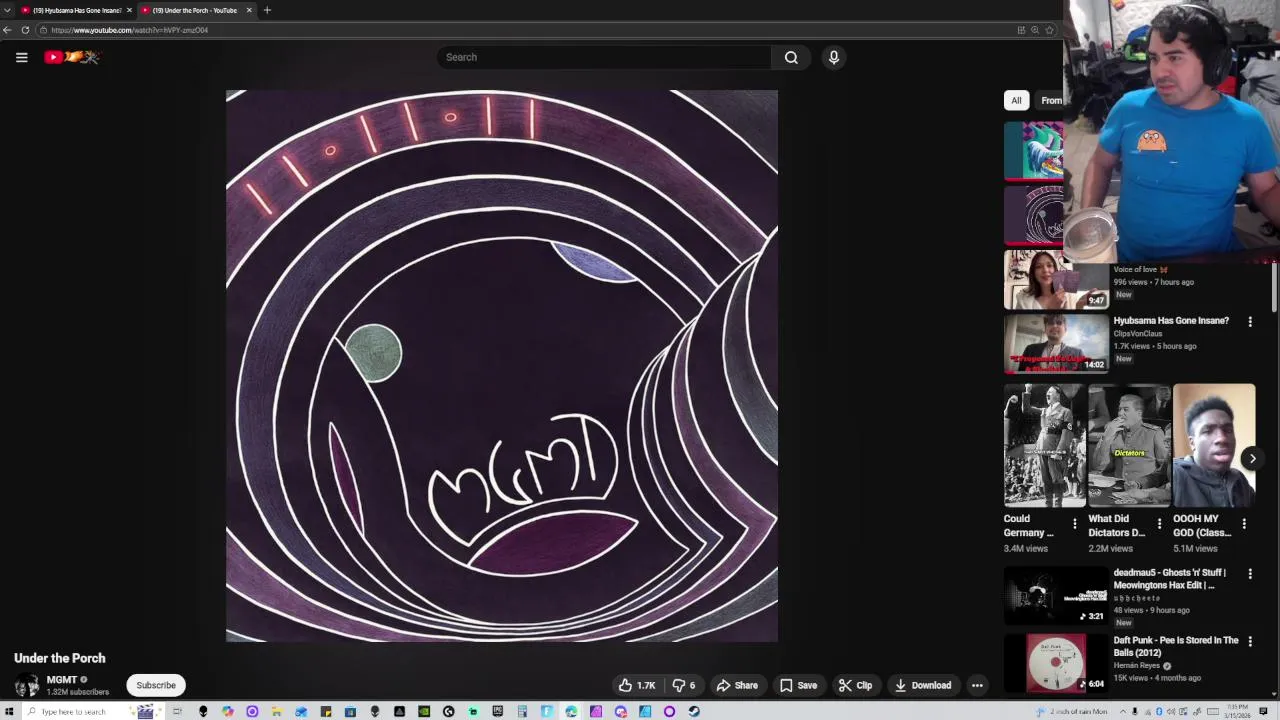
Task: Open the clock and date flyout
Action: tap(1237, 711)
